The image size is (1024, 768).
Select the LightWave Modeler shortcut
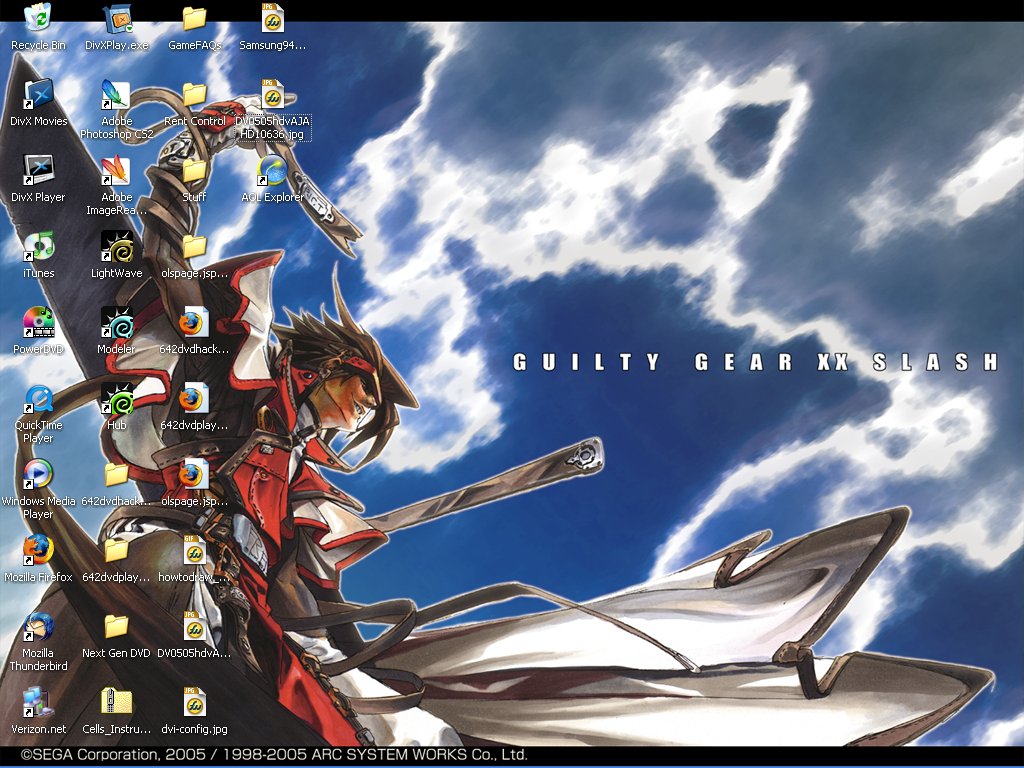click(x=117, y=323)
